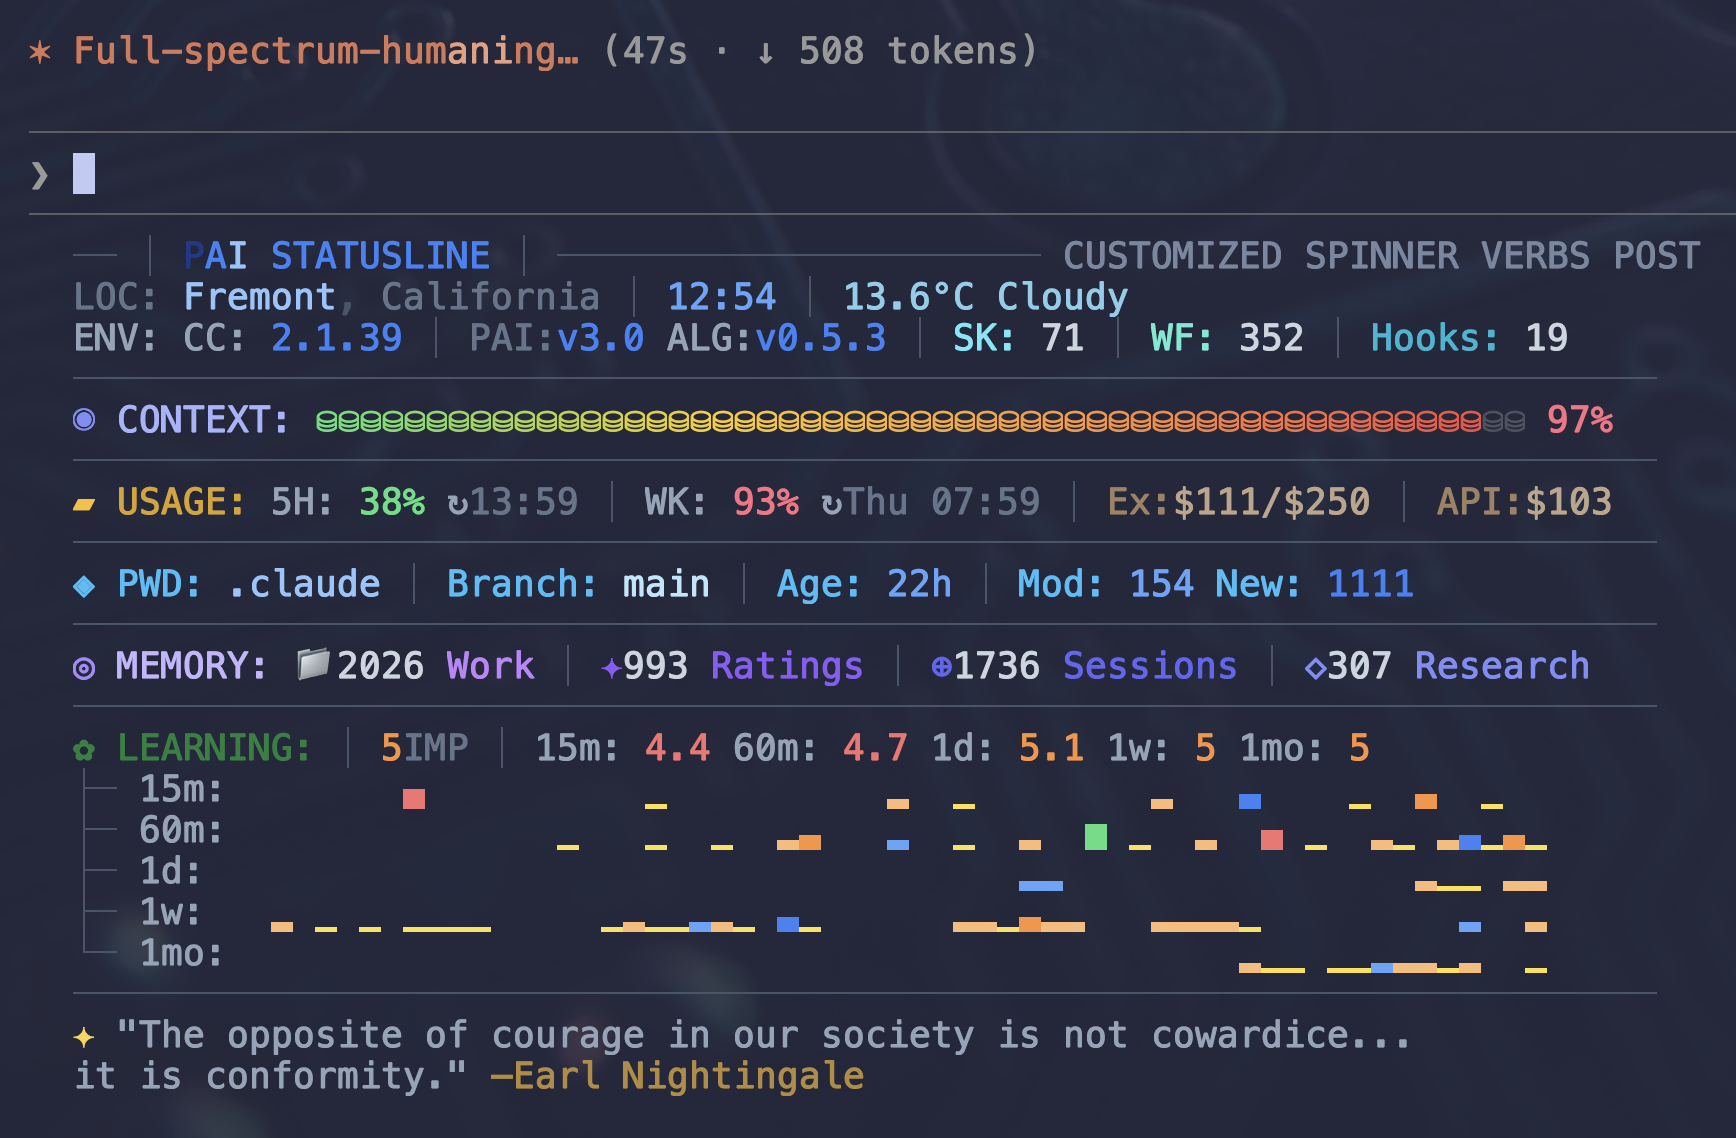The width and height of the screenshot is (1736, 1138).
Task: Open the folder icon beside 2026 Work
Action: coord(311,664)
